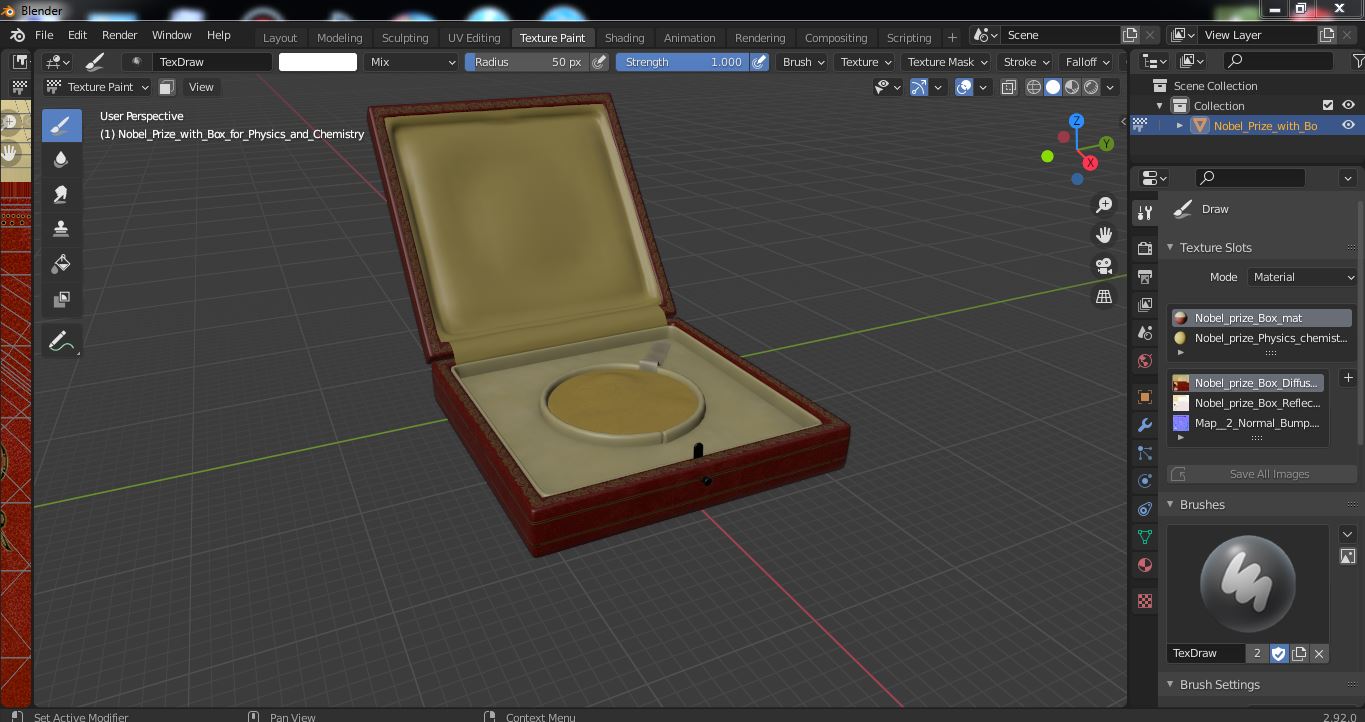Open Scene properties tab
This screenshot has height=722, width=1365.
tap(1145, 332)
